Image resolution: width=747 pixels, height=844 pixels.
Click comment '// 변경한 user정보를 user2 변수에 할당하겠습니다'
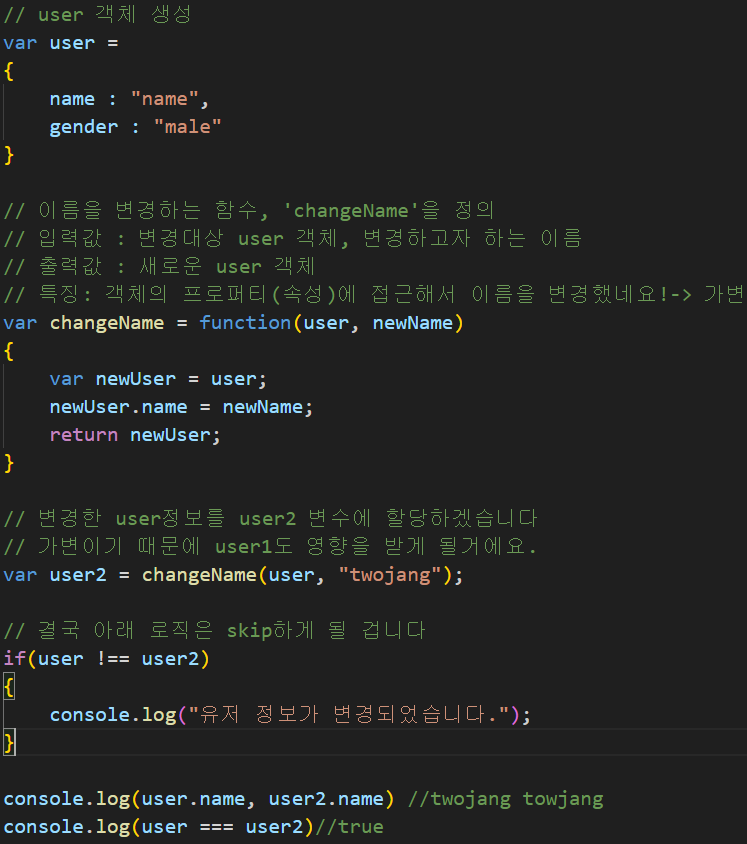(270, 518)
